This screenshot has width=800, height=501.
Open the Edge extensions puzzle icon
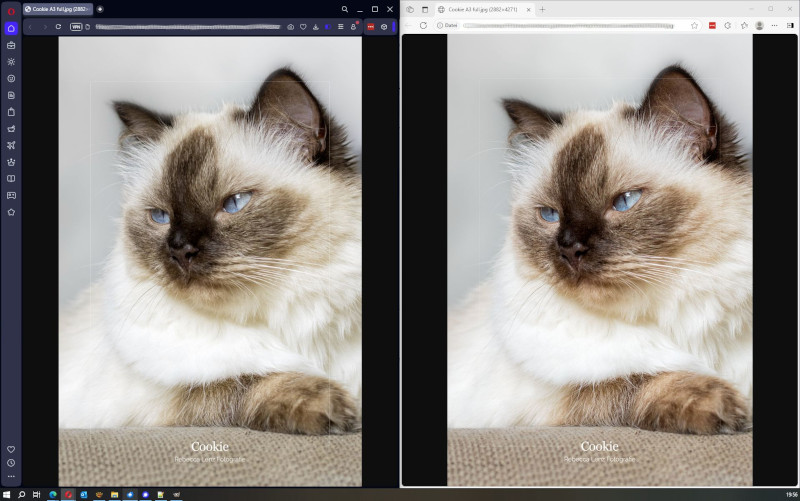[728, 25]
